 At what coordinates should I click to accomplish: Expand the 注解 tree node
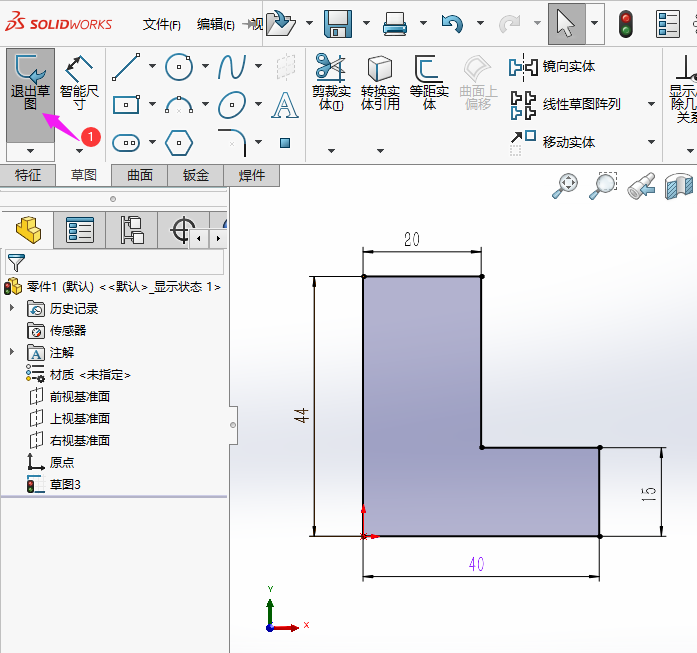12,352
